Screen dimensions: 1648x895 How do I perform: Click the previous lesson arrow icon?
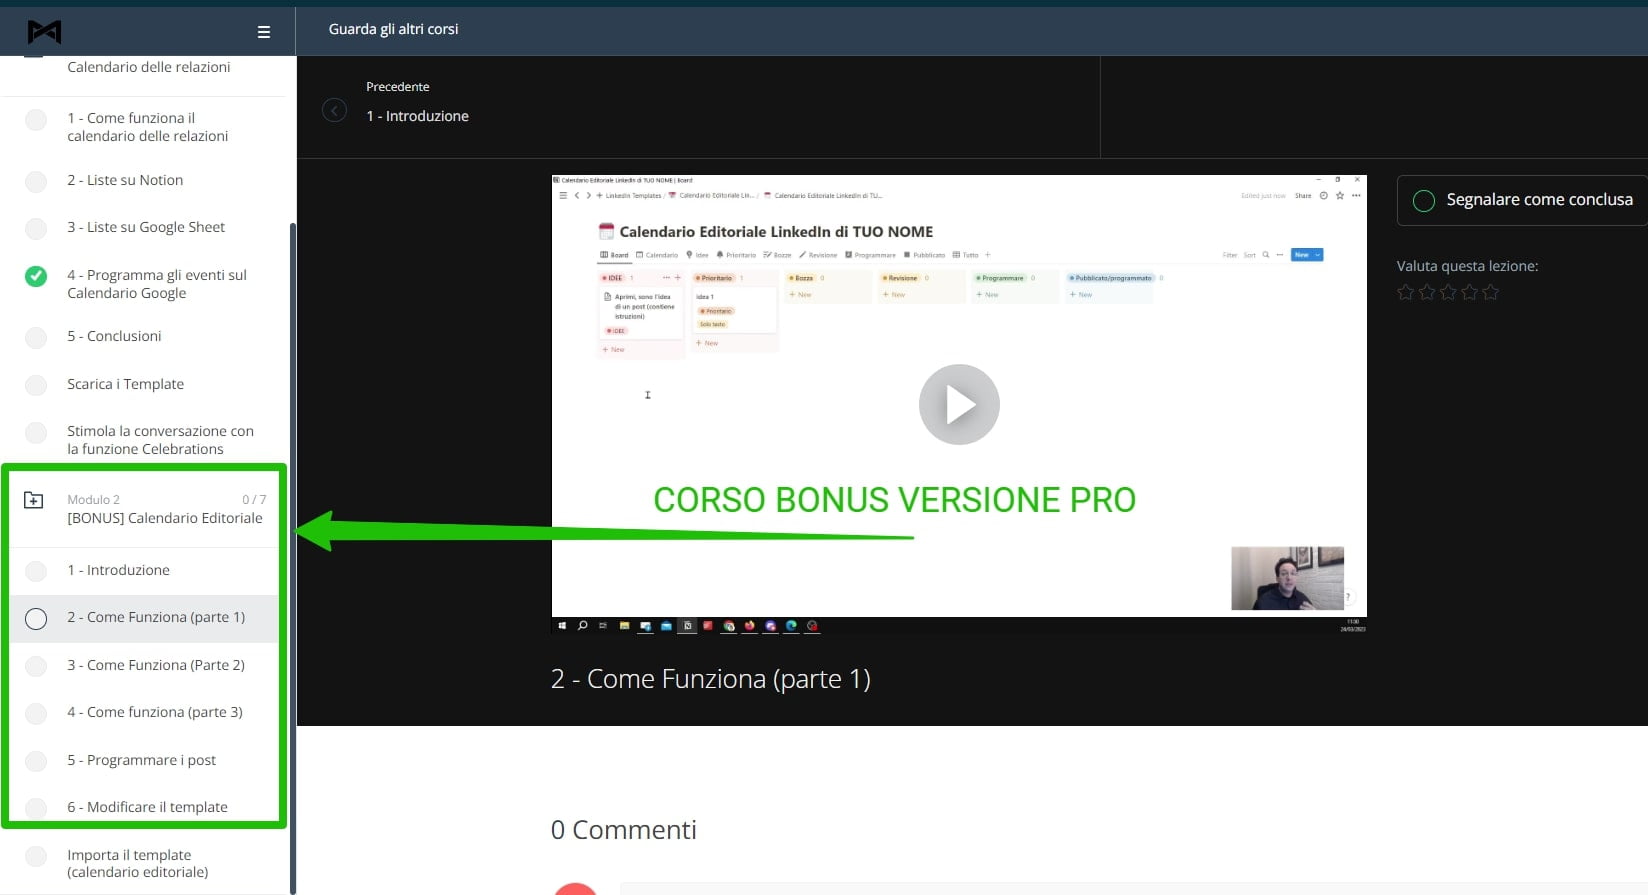(334, 110)
